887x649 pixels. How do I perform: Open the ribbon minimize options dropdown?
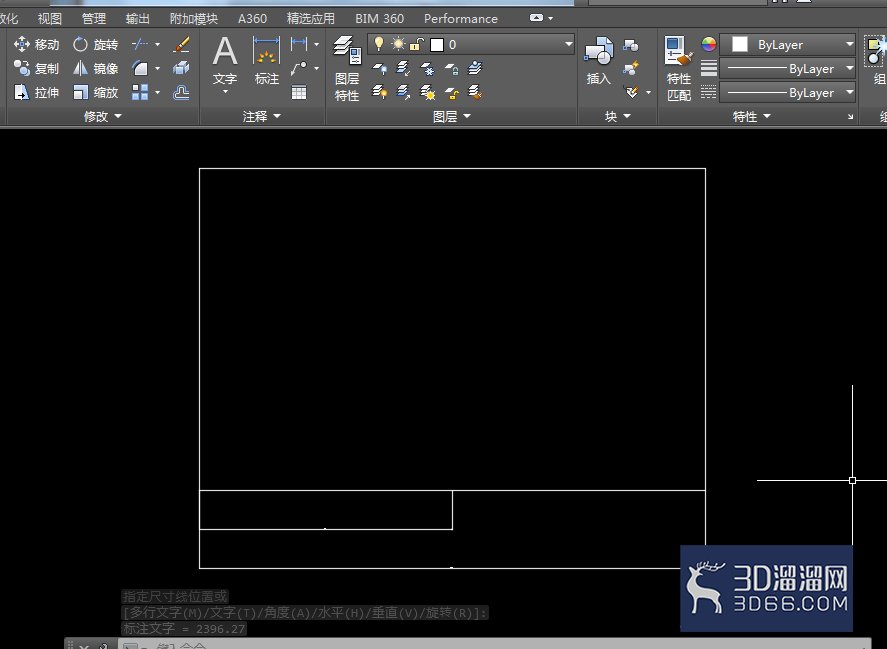[x=550, y=18]
